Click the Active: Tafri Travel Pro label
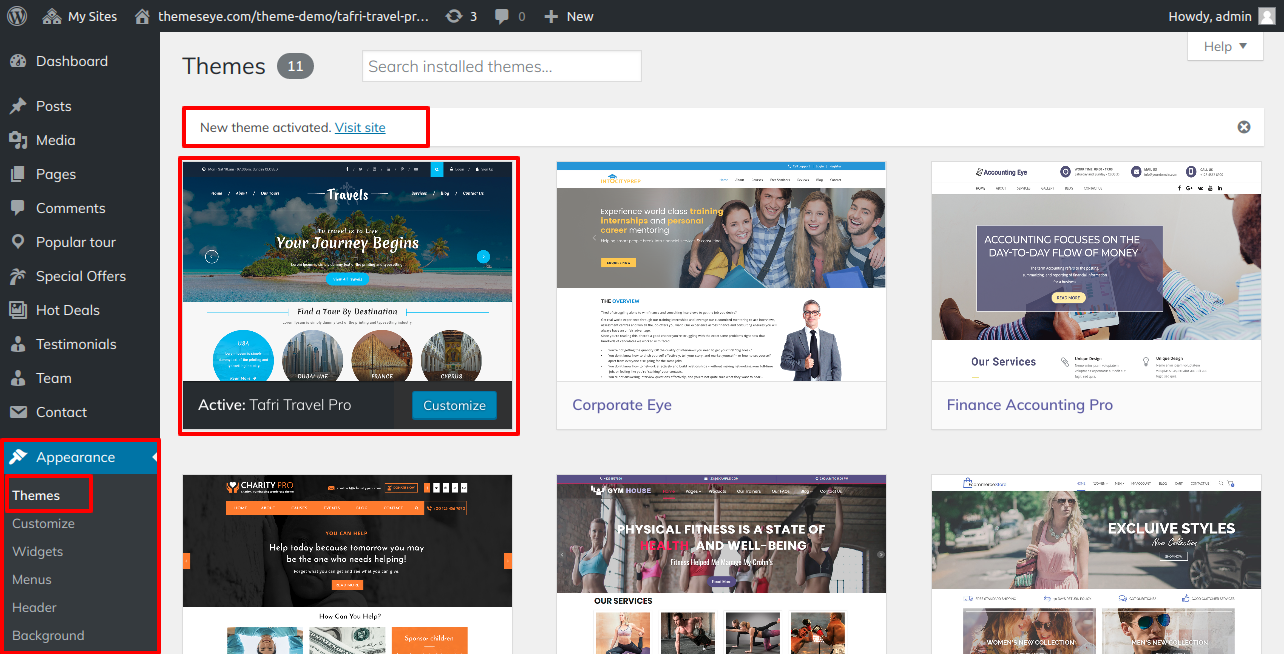 [x=275, y=405]
